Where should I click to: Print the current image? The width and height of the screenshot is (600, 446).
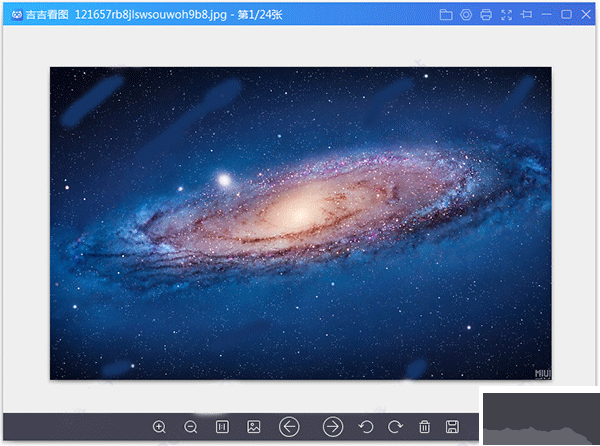(486, 15)
